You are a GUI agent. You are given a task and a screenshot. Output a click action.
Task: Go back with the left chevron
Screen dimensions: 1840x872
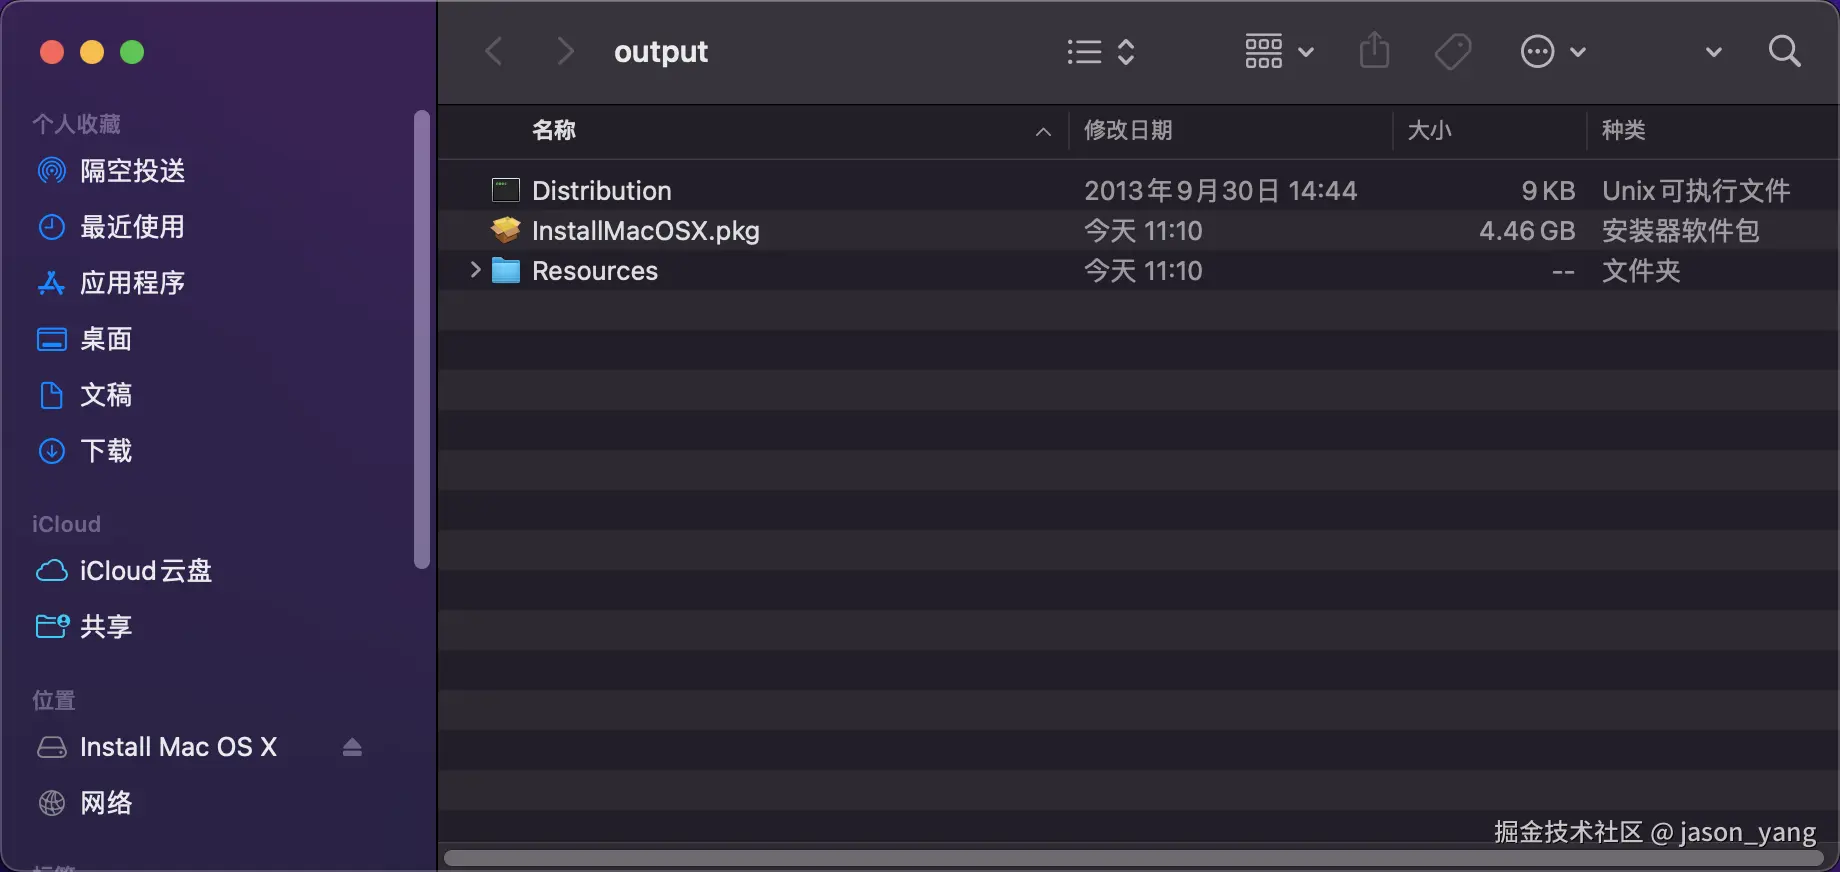point(494,51)
